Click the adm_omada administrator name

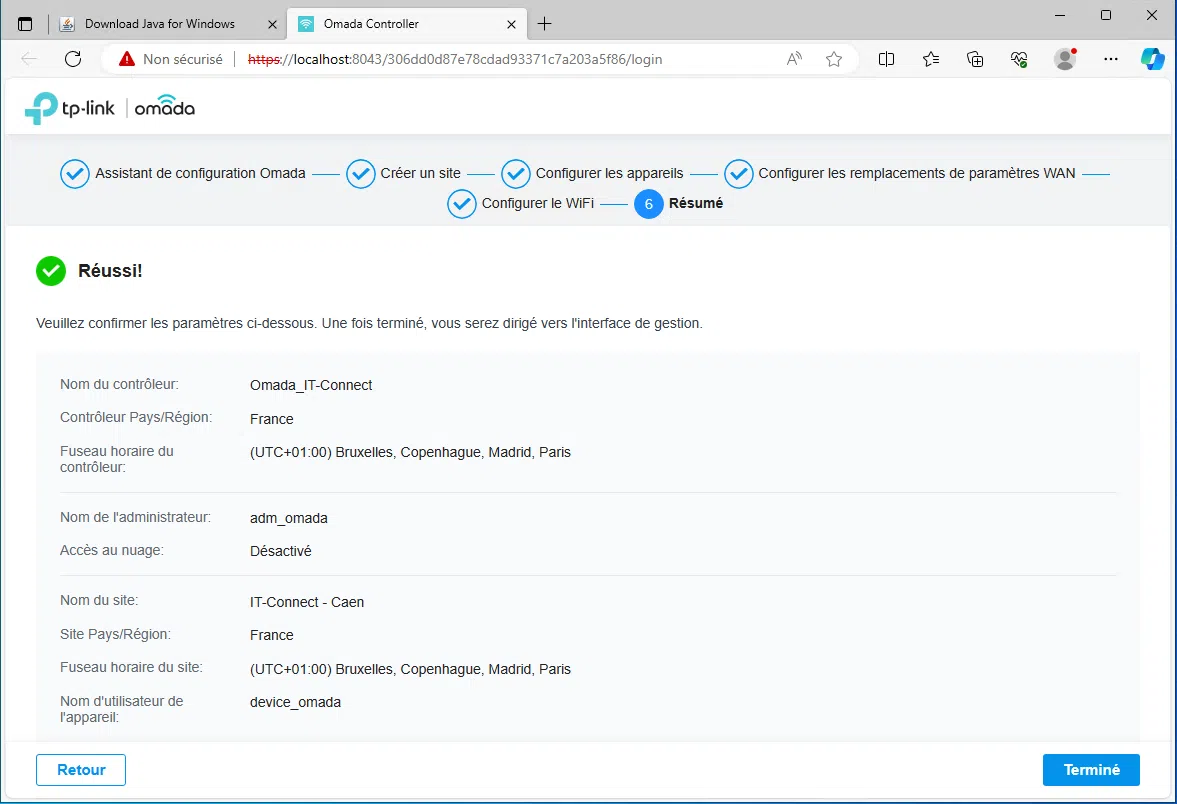(x=289, y=518)
